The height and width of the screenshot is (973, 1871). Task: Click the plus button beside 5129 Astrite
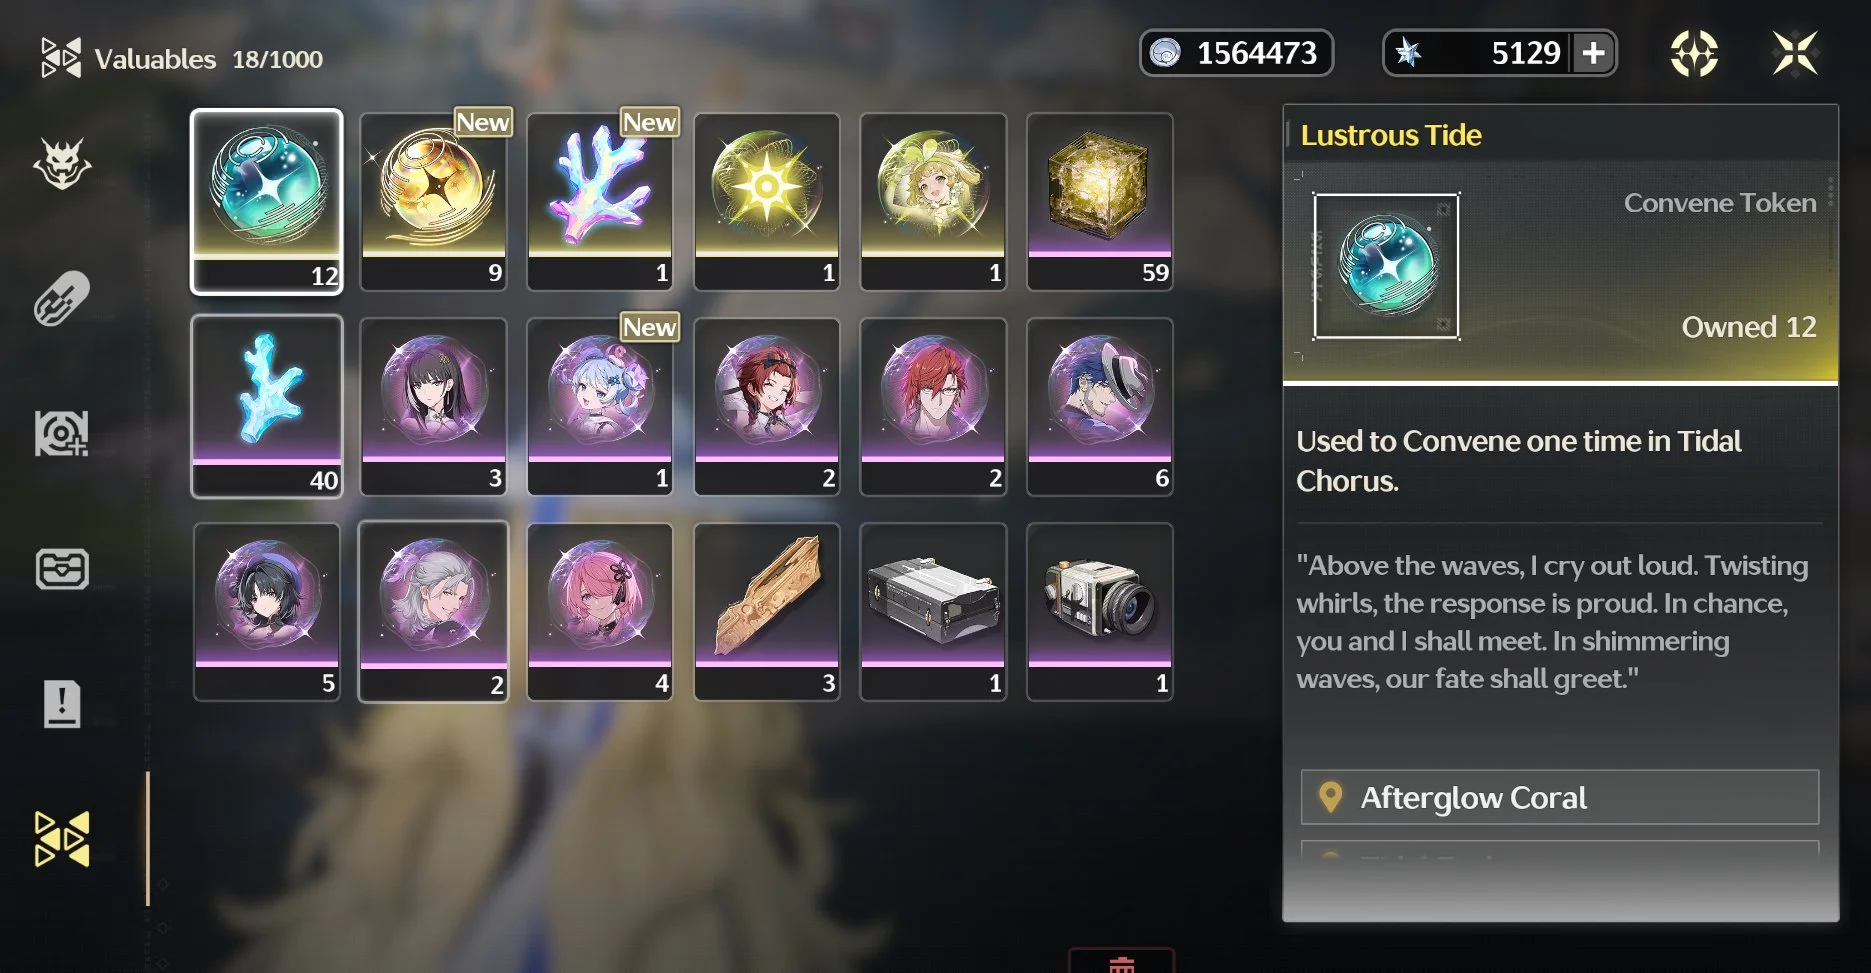point(1594,53)
